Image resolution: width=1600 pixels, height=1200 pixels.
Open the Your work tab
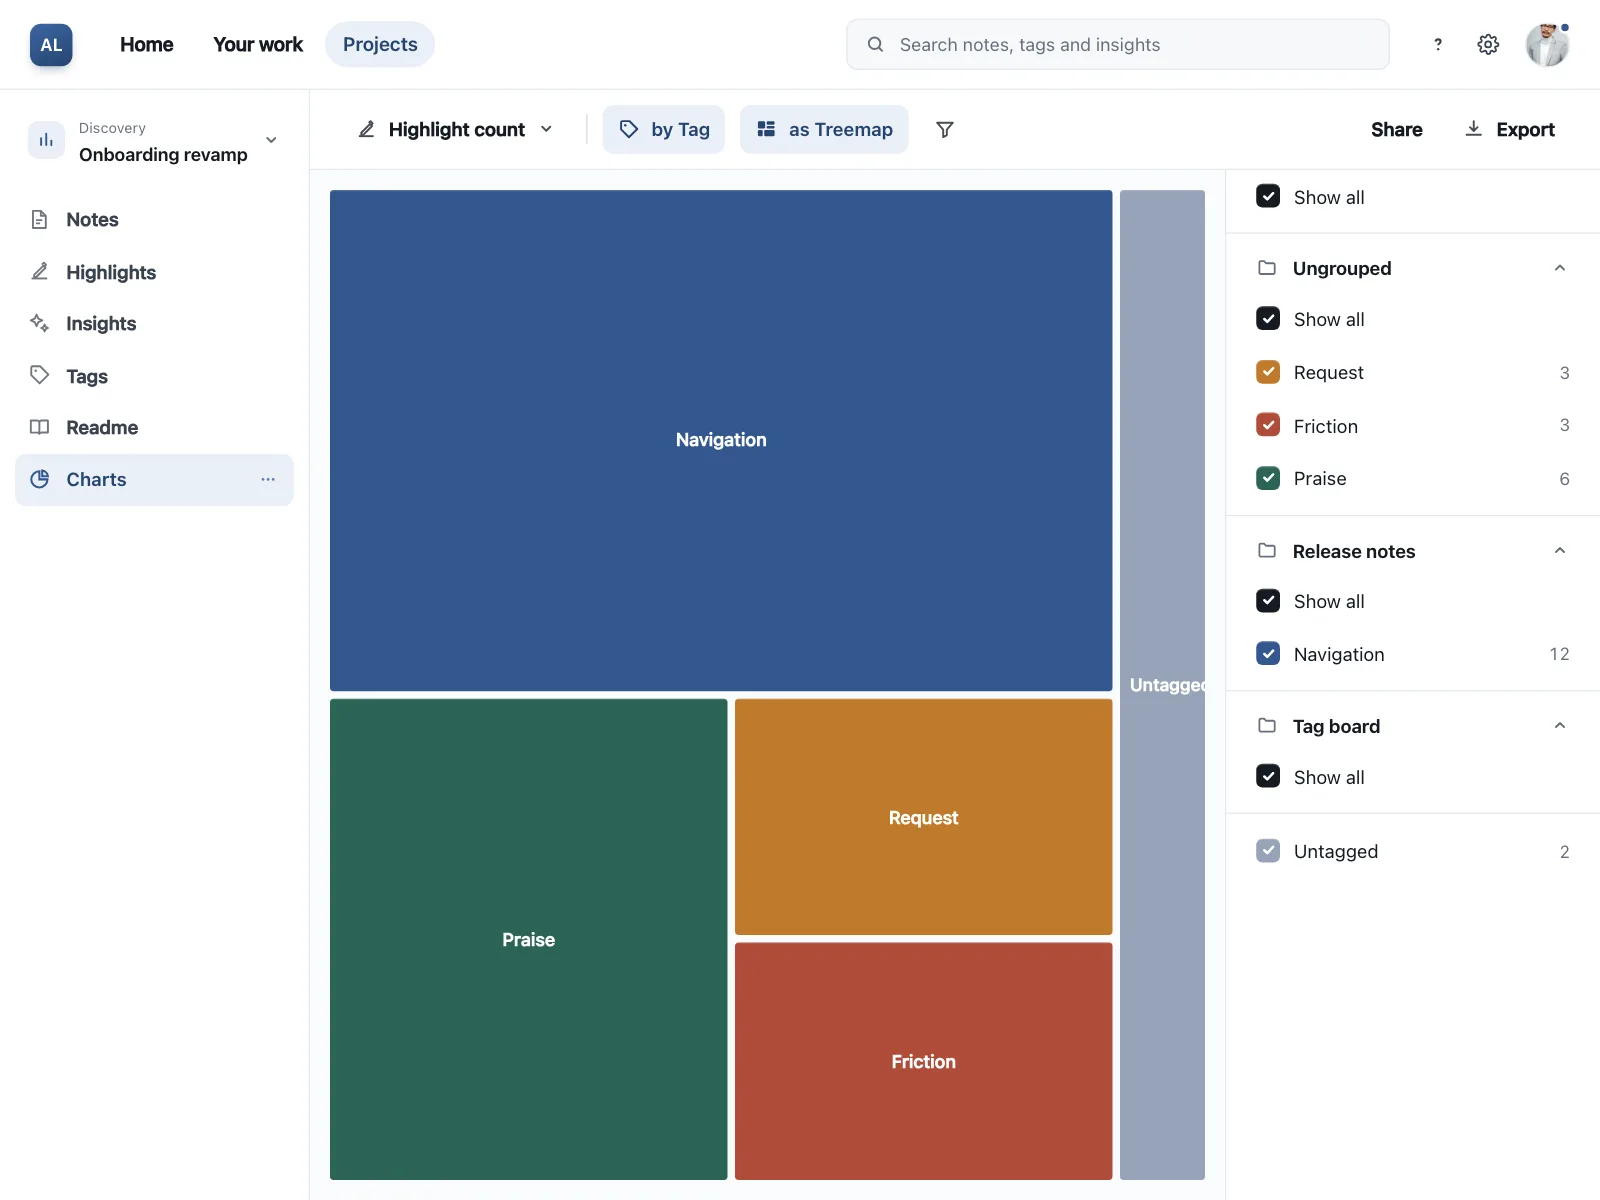258,44
